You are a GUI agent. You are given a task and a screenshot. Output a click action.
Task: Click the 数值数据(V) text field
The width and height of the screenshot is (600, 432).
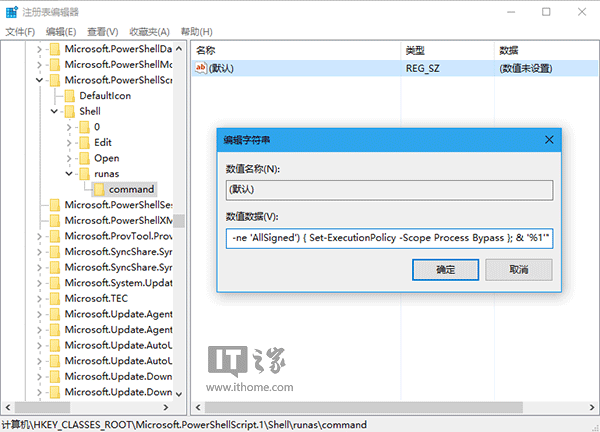(x=389, y=238)
